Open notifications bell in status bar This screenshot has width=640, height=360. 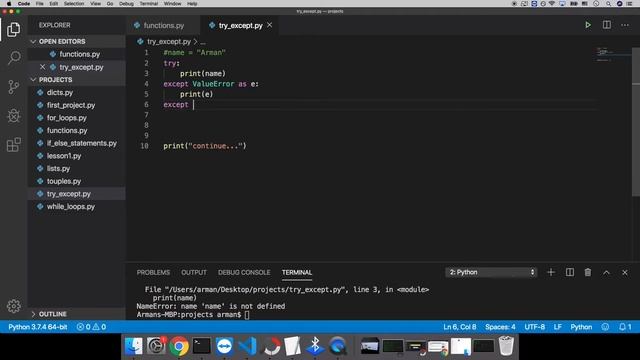pos(625,327)
